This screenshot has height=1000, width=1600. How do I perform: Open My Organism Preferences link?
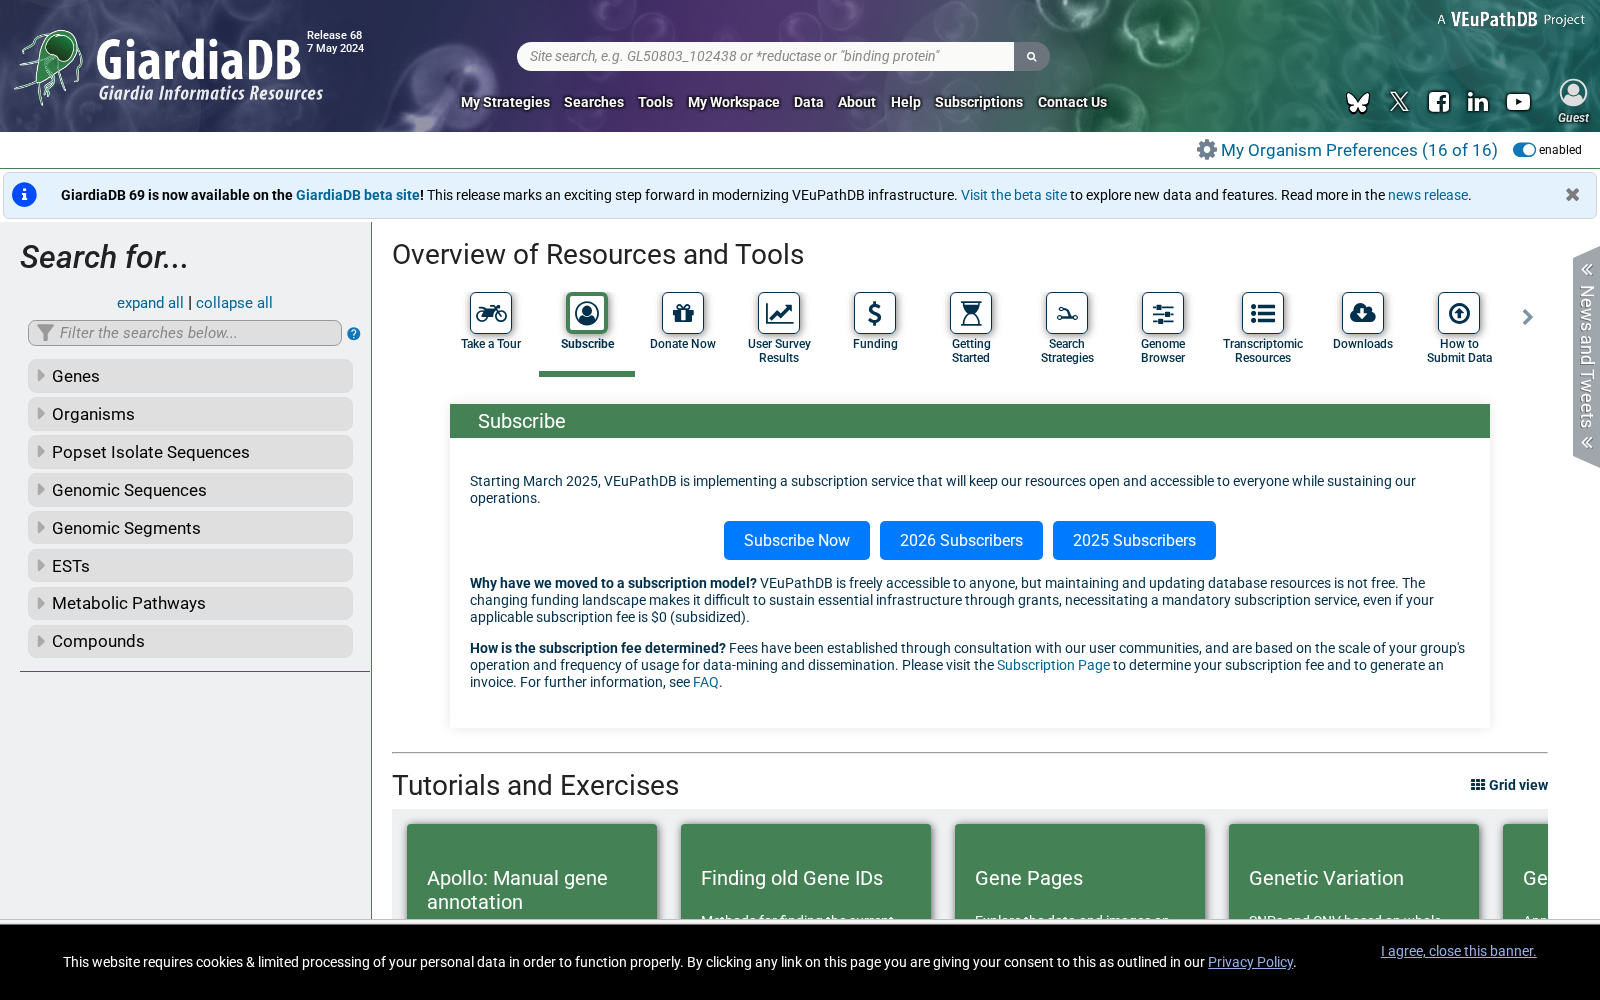click(1359, 150)
